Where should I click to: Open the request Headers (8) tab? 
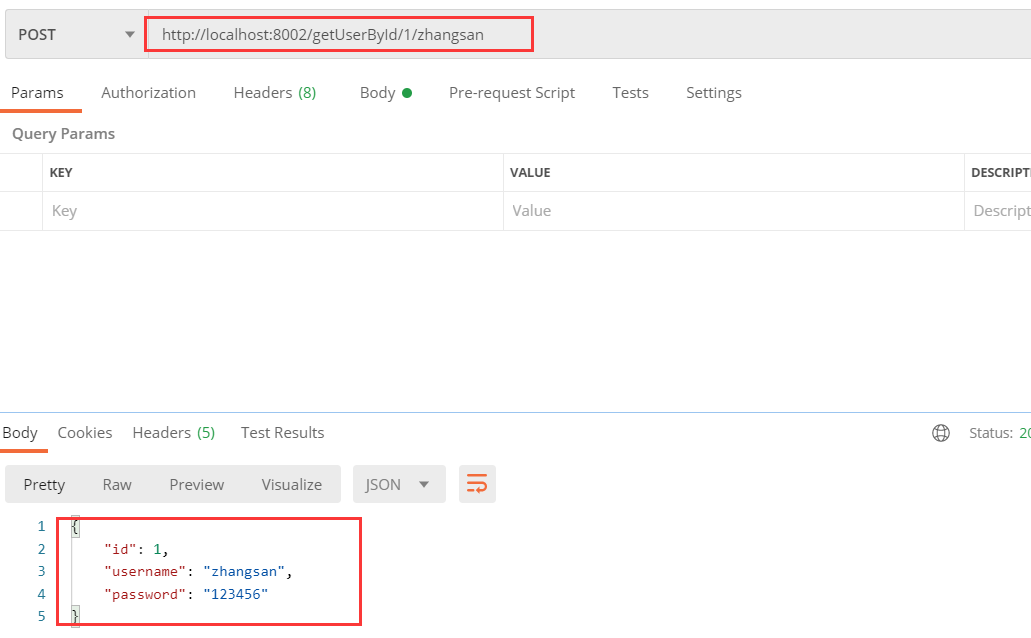pos(275,93)
